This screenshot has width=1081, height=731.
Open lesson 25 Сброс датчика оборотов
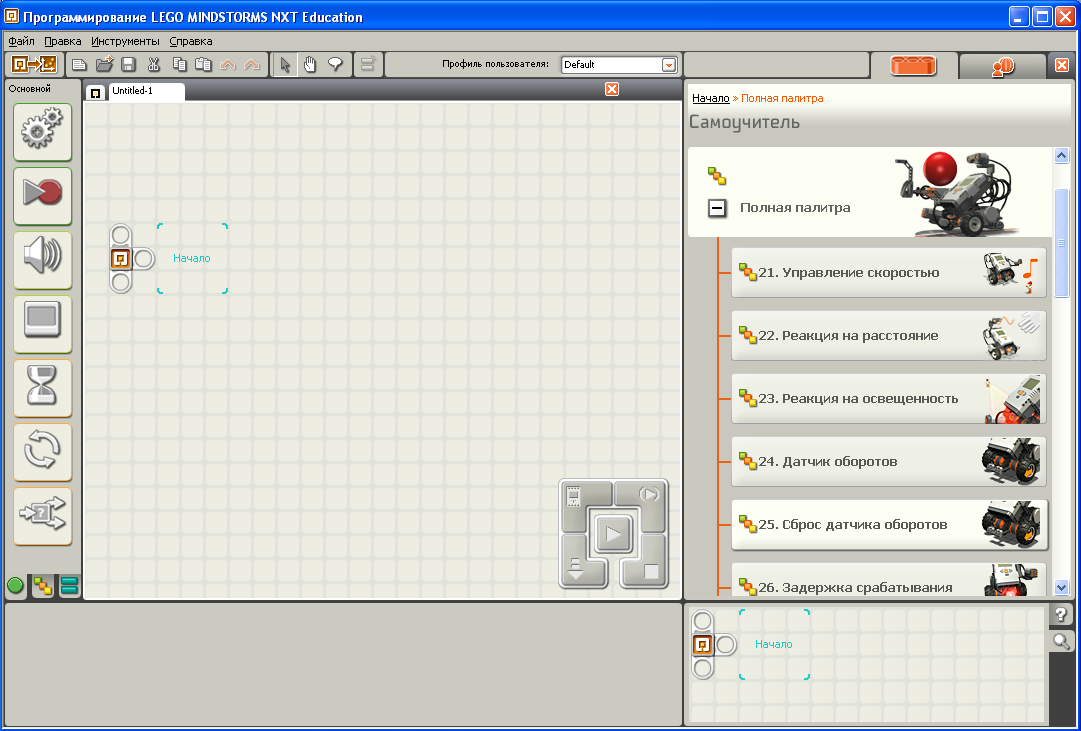(889, 525)
